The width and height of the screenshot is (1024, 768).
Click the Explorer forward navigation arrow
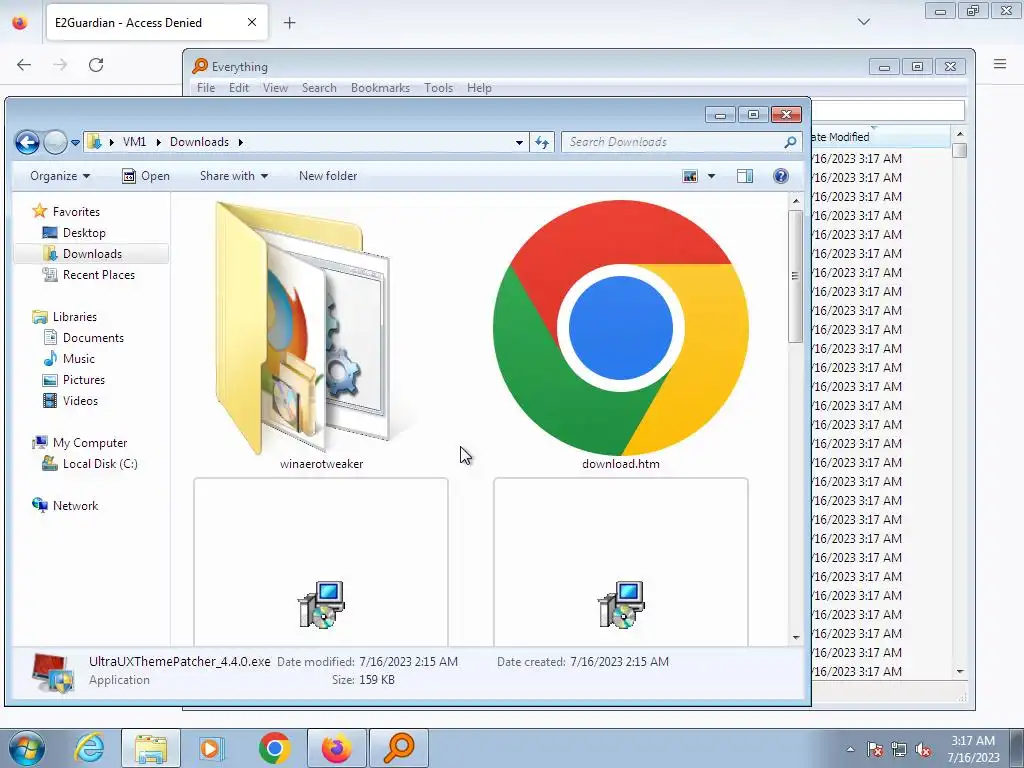(x=56, y=142)
